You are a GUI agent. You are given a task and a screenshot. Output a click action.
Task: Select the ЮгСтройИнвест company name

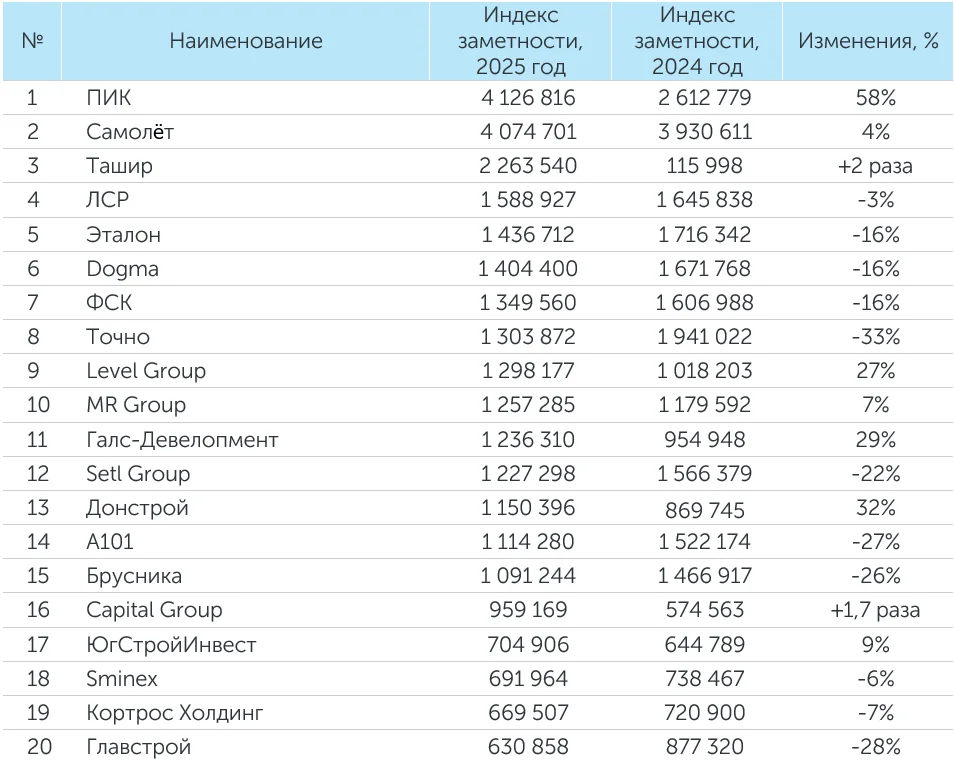(171, 645)
